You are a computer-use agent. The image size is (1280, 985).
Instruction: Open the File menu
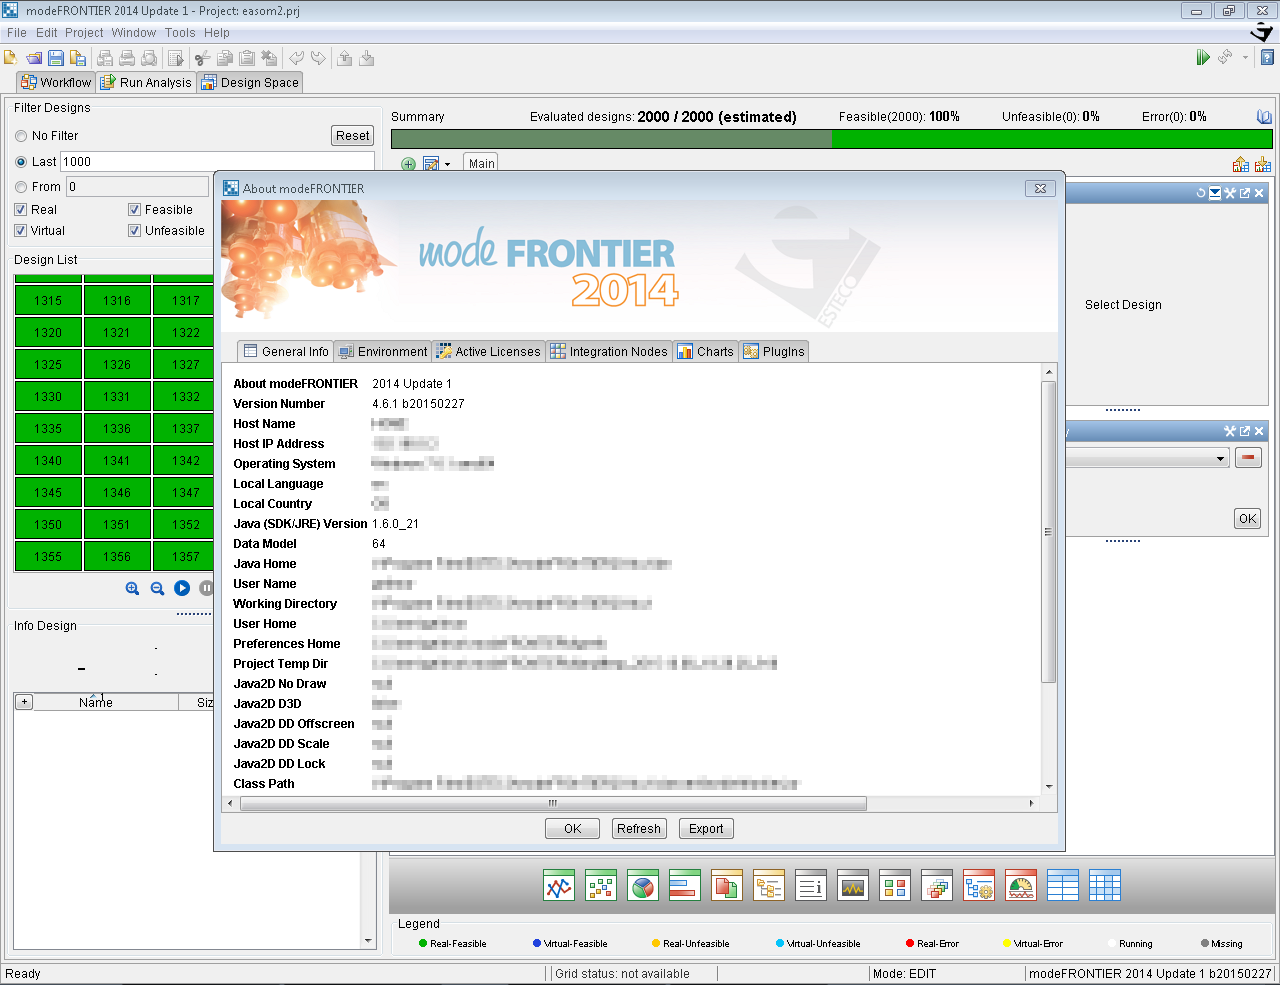[x=17, y=33]
